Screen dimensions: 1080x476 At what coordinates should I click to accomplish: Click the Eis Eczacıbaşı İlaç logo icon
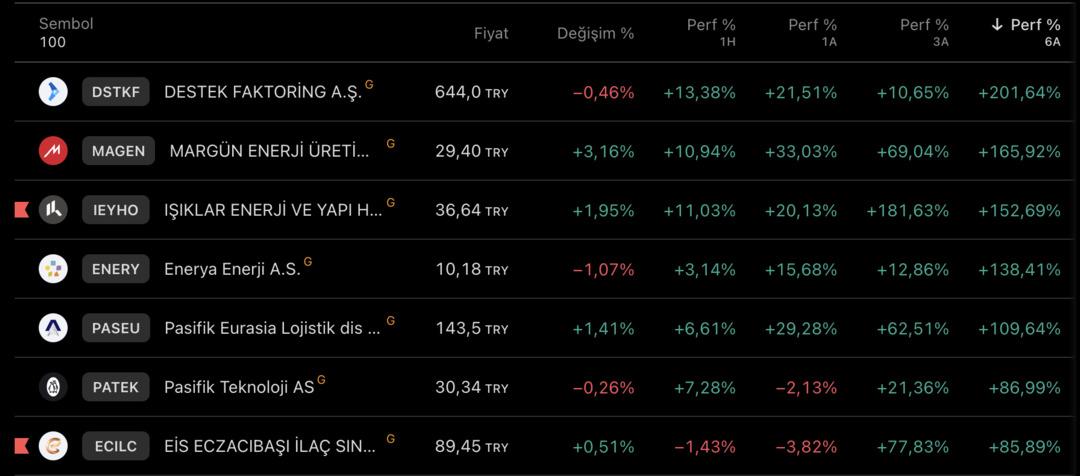pos(53,446)
